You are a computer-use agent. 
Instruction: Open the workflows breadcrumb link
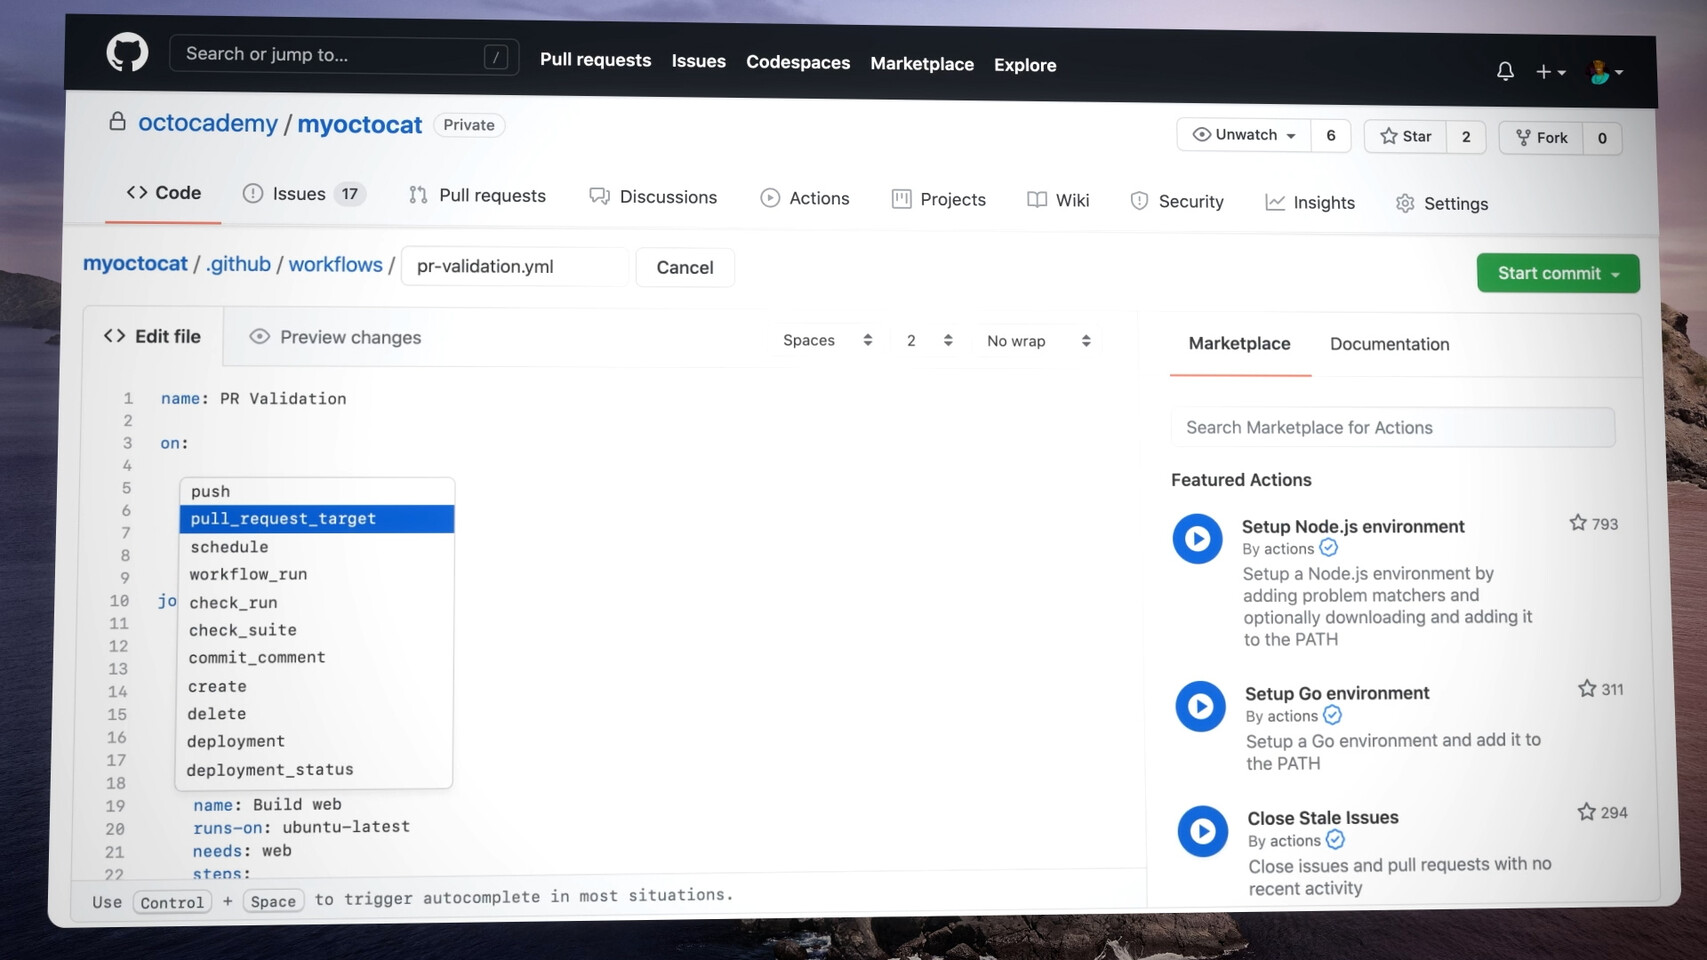(x=335, y=265)
